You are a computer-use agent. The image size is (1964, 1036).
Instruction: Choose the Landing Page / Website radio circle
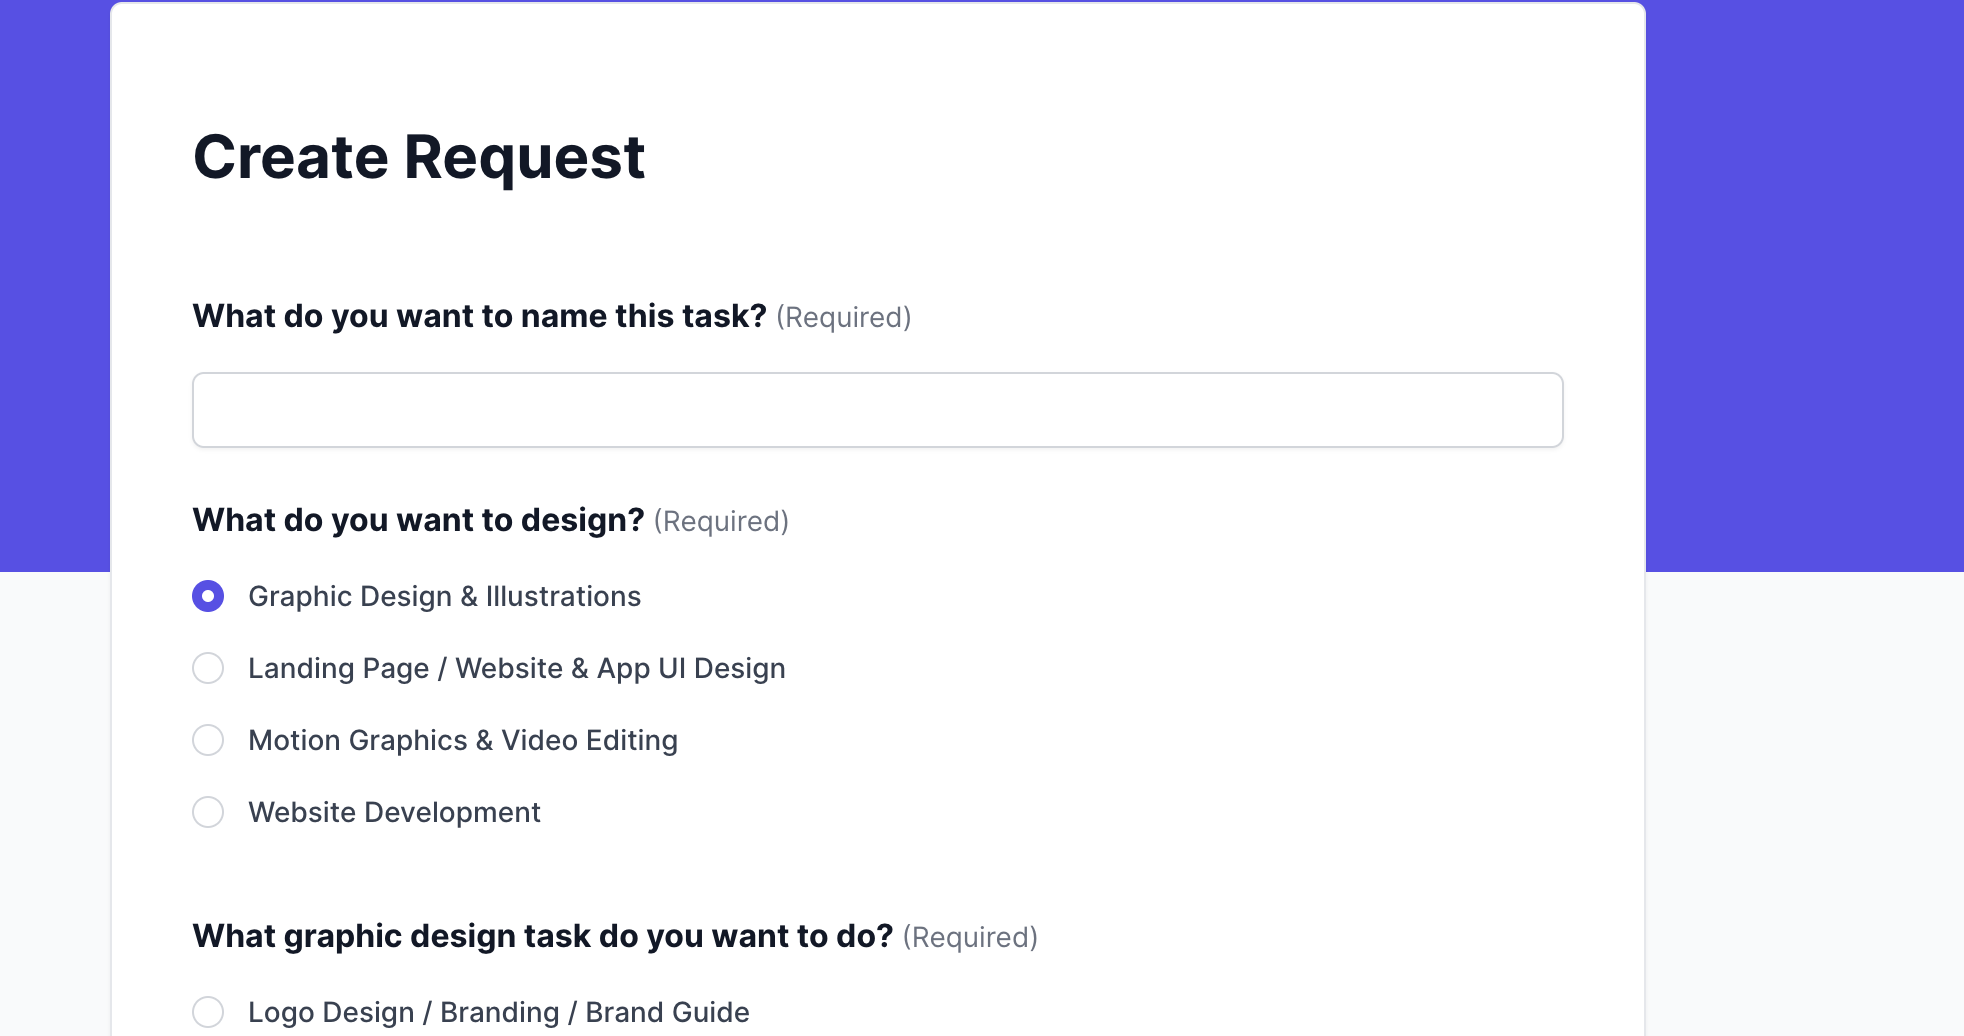(208, 668)
